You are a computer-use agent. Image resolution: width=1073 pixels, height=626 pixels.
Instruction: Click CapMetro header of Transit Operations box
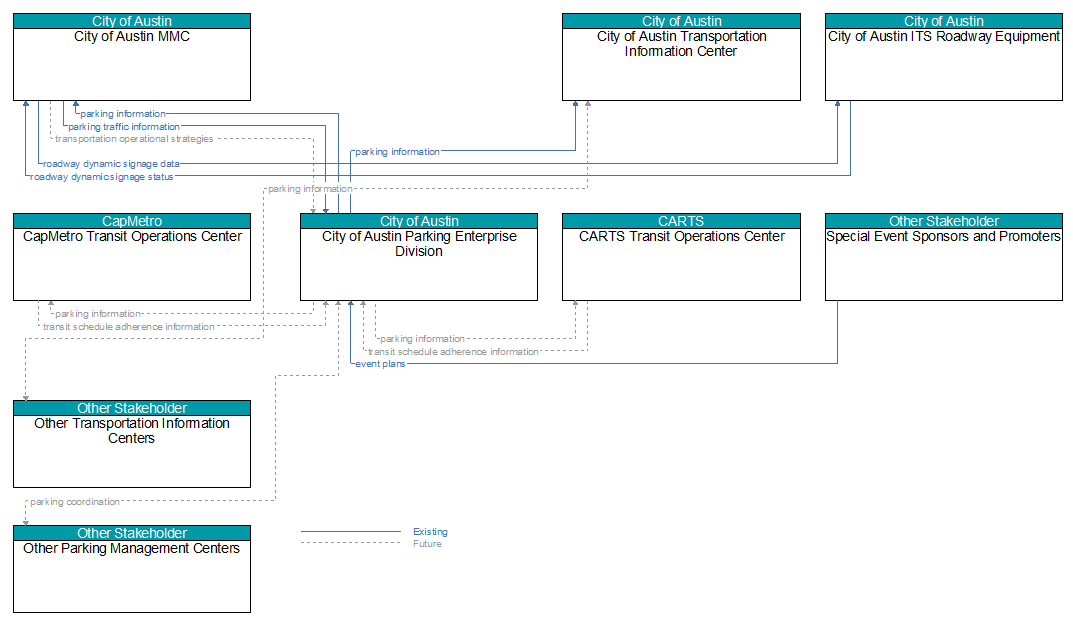(x=132, y=221)
